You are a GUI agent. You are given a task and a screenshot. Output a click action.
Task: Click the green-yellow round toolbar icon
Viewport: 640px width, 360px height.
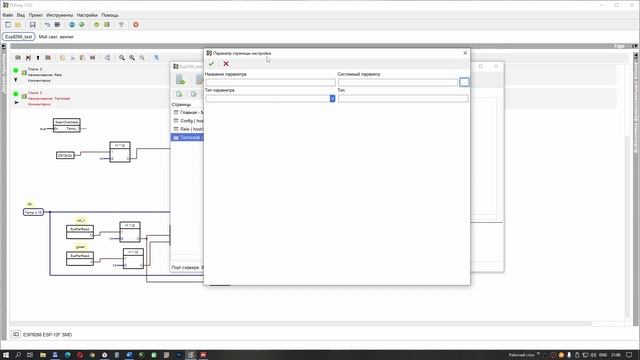(x=97, y=25)
